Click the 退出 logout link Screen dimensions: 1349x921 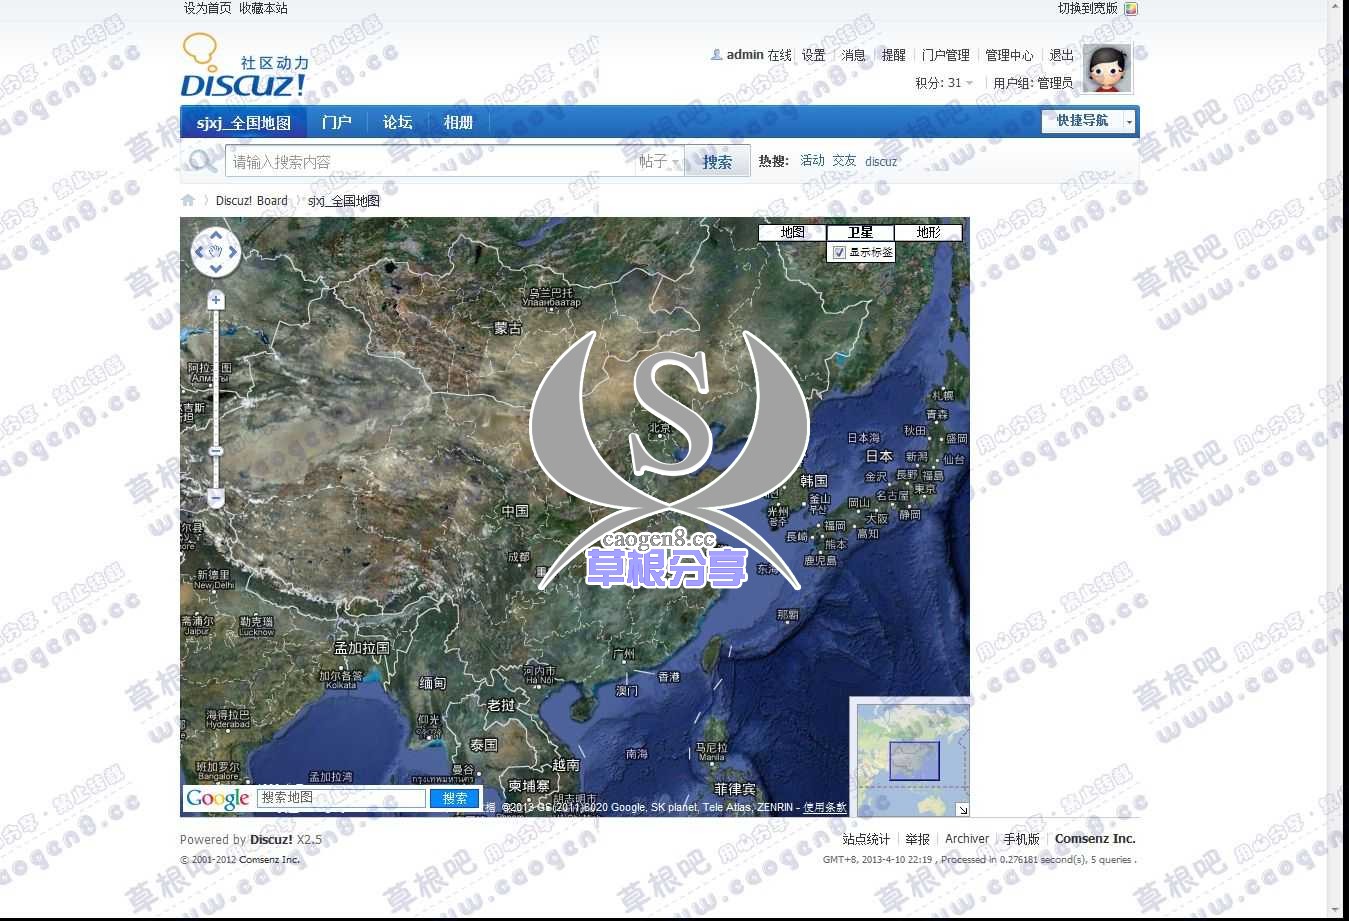[x=1061, y=55]
